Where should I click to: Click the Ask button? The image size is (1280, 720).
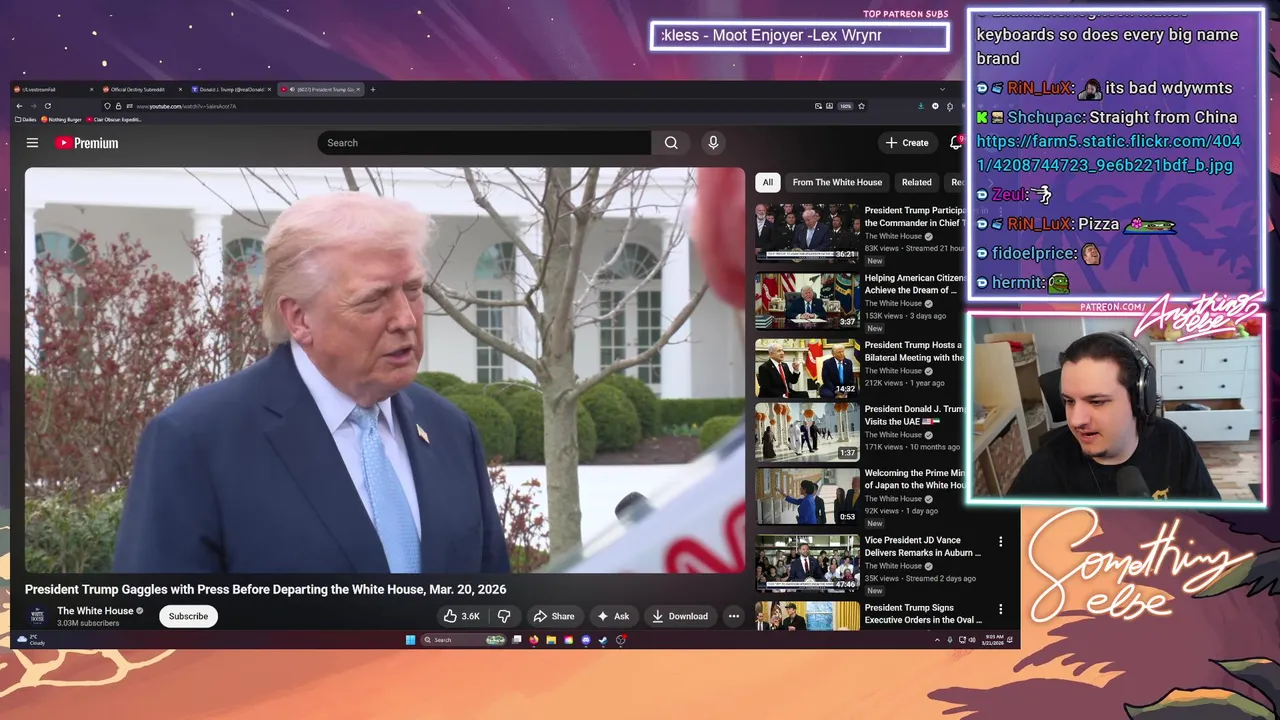coord(613,616)
